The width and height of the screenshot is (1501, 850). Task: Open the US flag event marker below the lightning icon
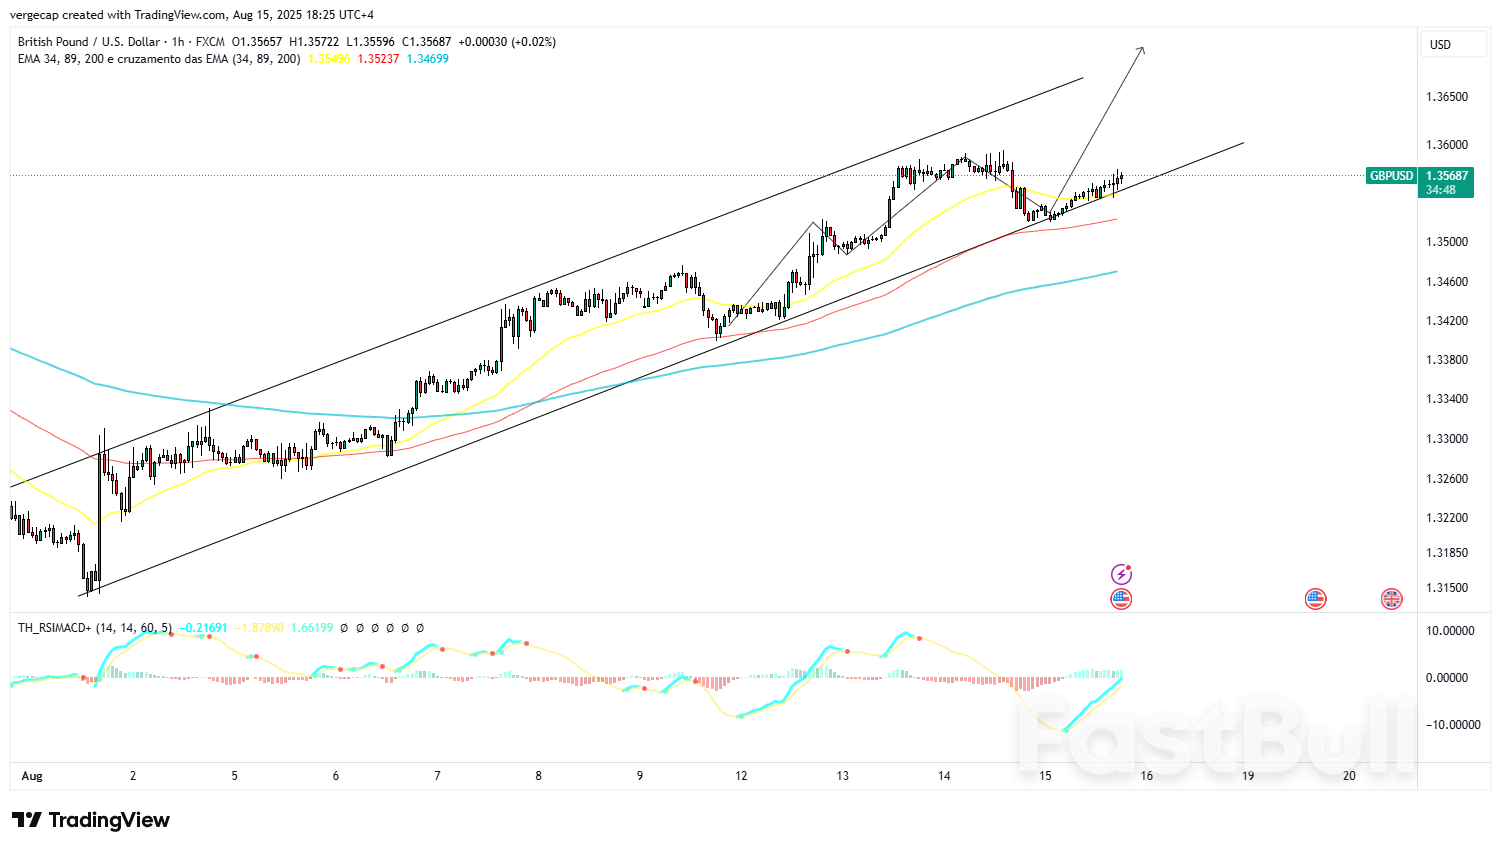[1121, 599]
